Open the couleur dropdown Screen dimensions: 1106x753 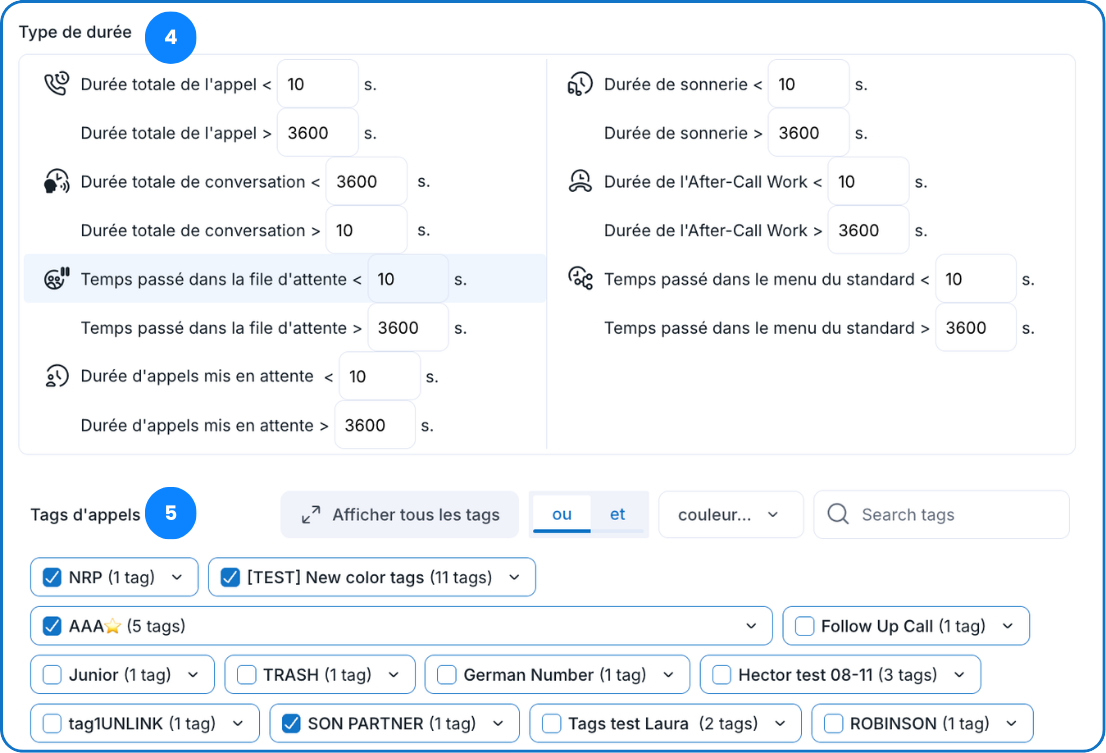[x=730, y=515]
